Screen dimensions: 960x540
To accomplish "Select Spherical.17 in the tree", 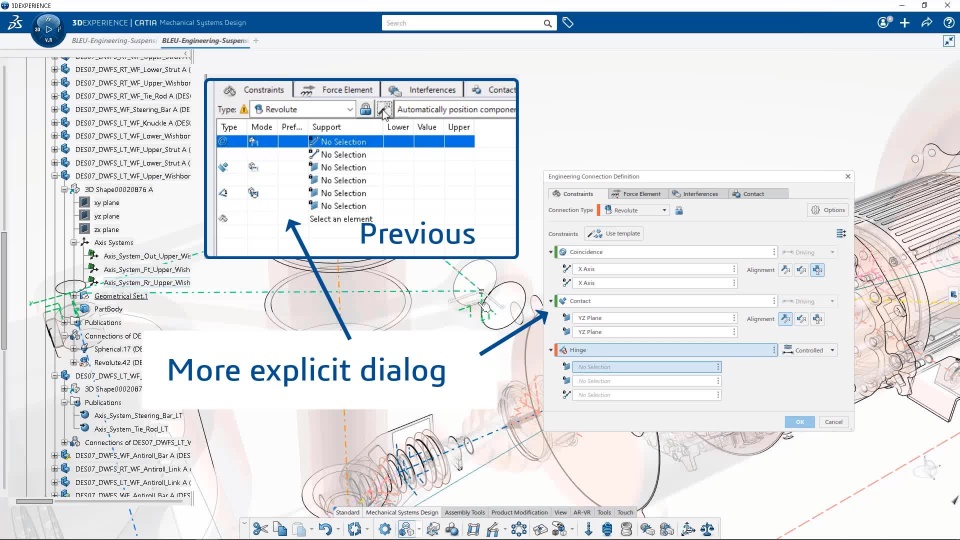I will [118, 349].
